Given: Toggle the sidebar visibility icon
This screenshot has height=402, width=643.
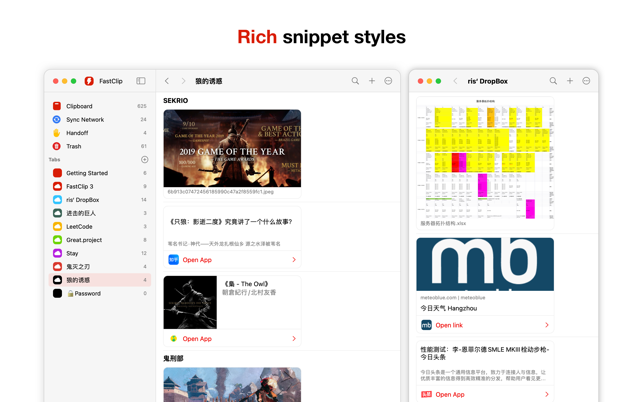Looking at the screenshot, I should (x=141, y=81).
